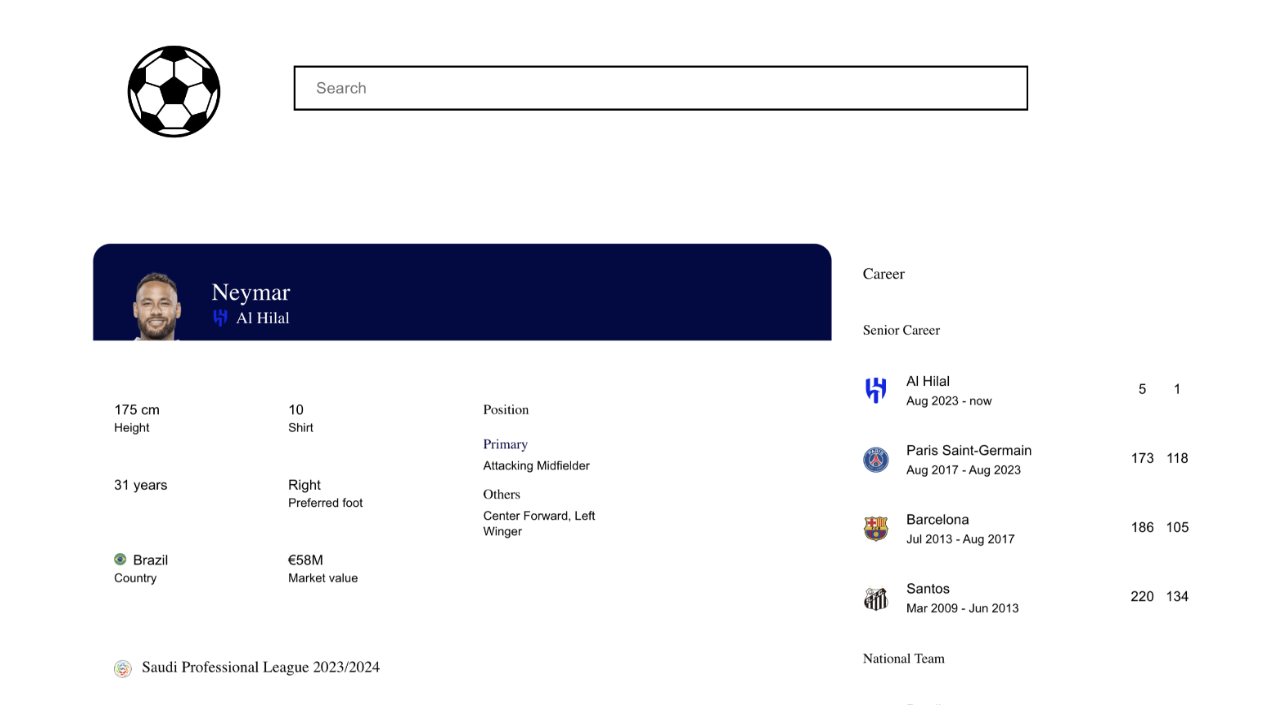Viewport: 1276px width, 724px height.
Task: Click Al Hilal crest in career list
Action: coord(876,390)
